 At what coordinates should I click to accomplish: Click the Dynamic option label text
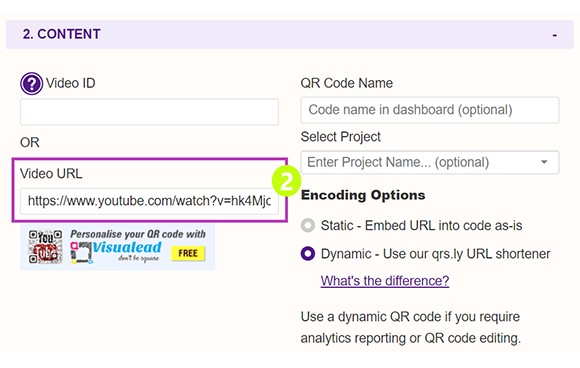click(435, 254)
